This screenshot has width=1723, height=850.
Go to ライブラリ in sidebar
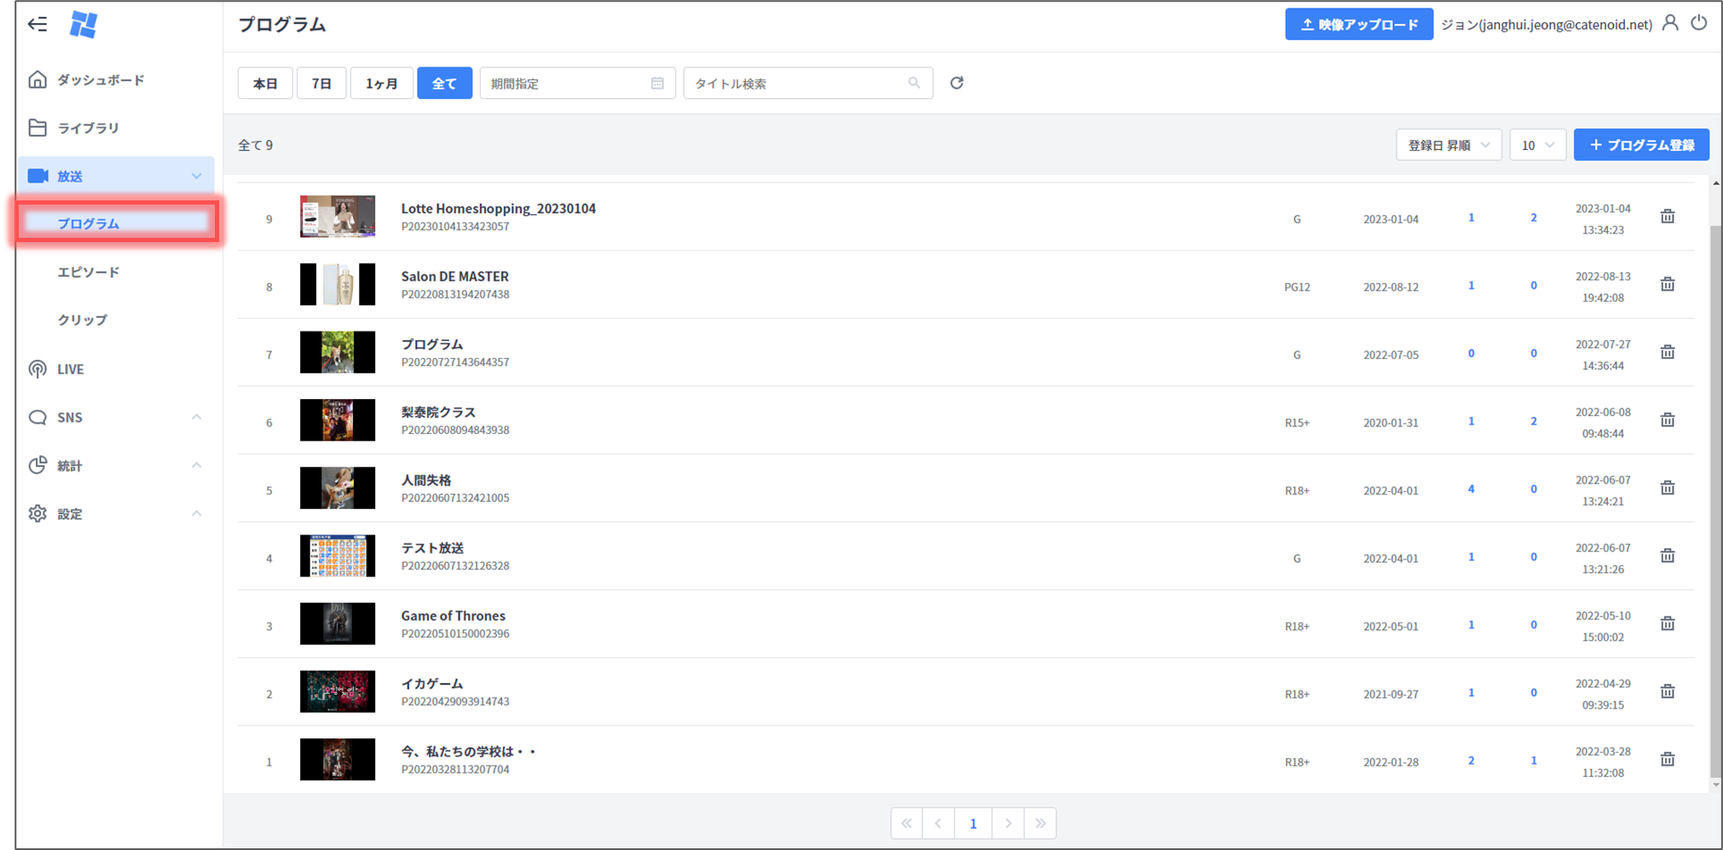pyautogui.click(x=88, y=128)
